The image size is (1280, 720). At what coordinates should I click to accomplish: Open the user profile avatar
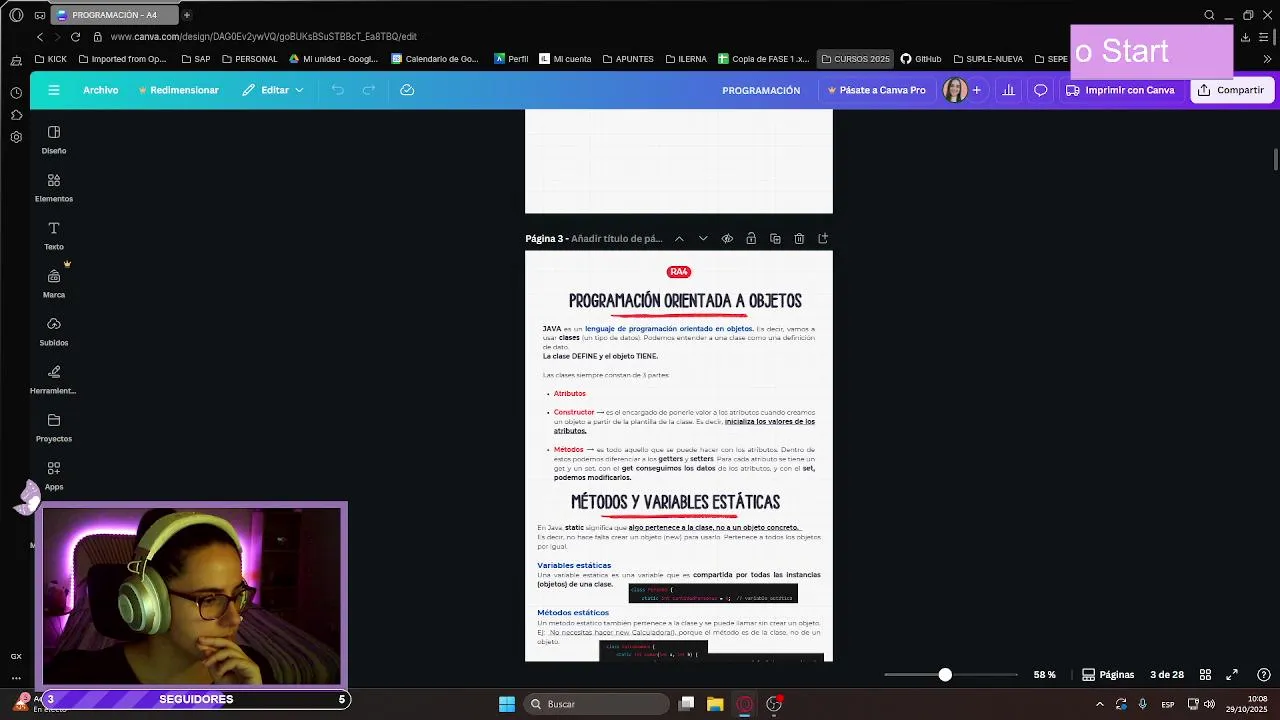[x=954, y=90]
